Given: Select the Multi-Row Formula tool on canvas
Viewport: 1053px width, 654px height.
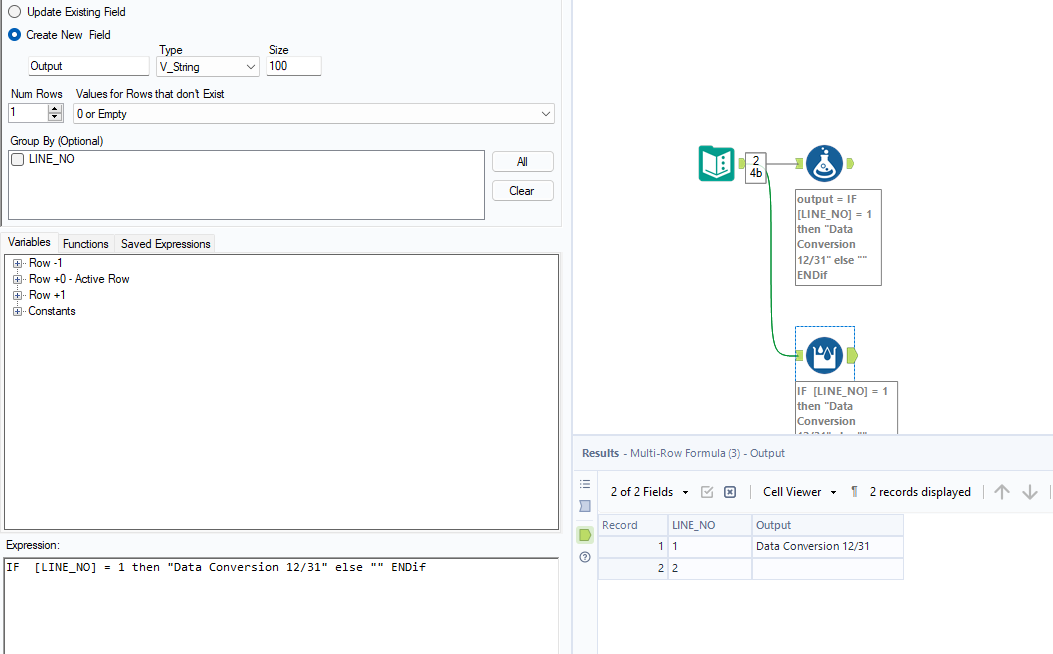Looking at the screenshot, I should pyautogui.click(x=824, y=354).
